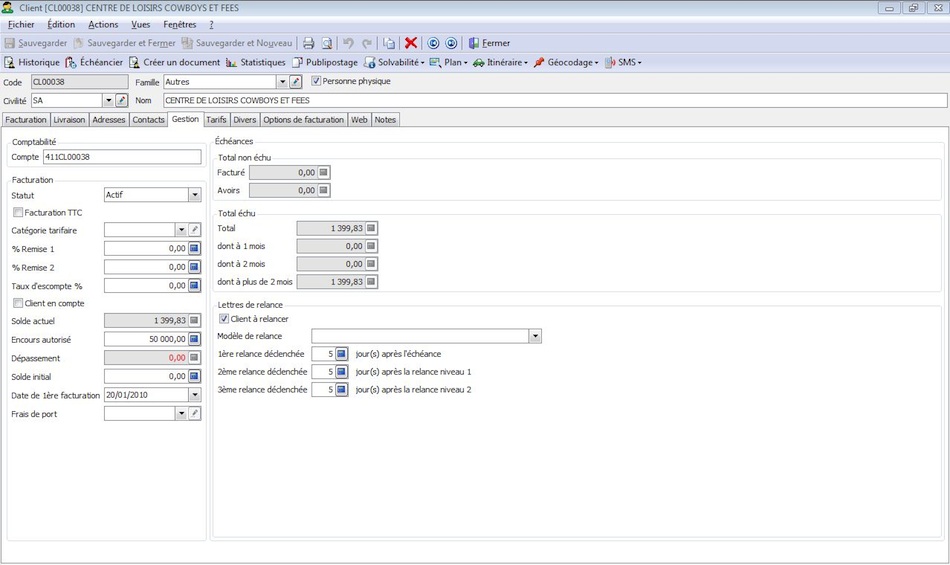Open calculator for Encours autorisé

click(x=194, y=339)
